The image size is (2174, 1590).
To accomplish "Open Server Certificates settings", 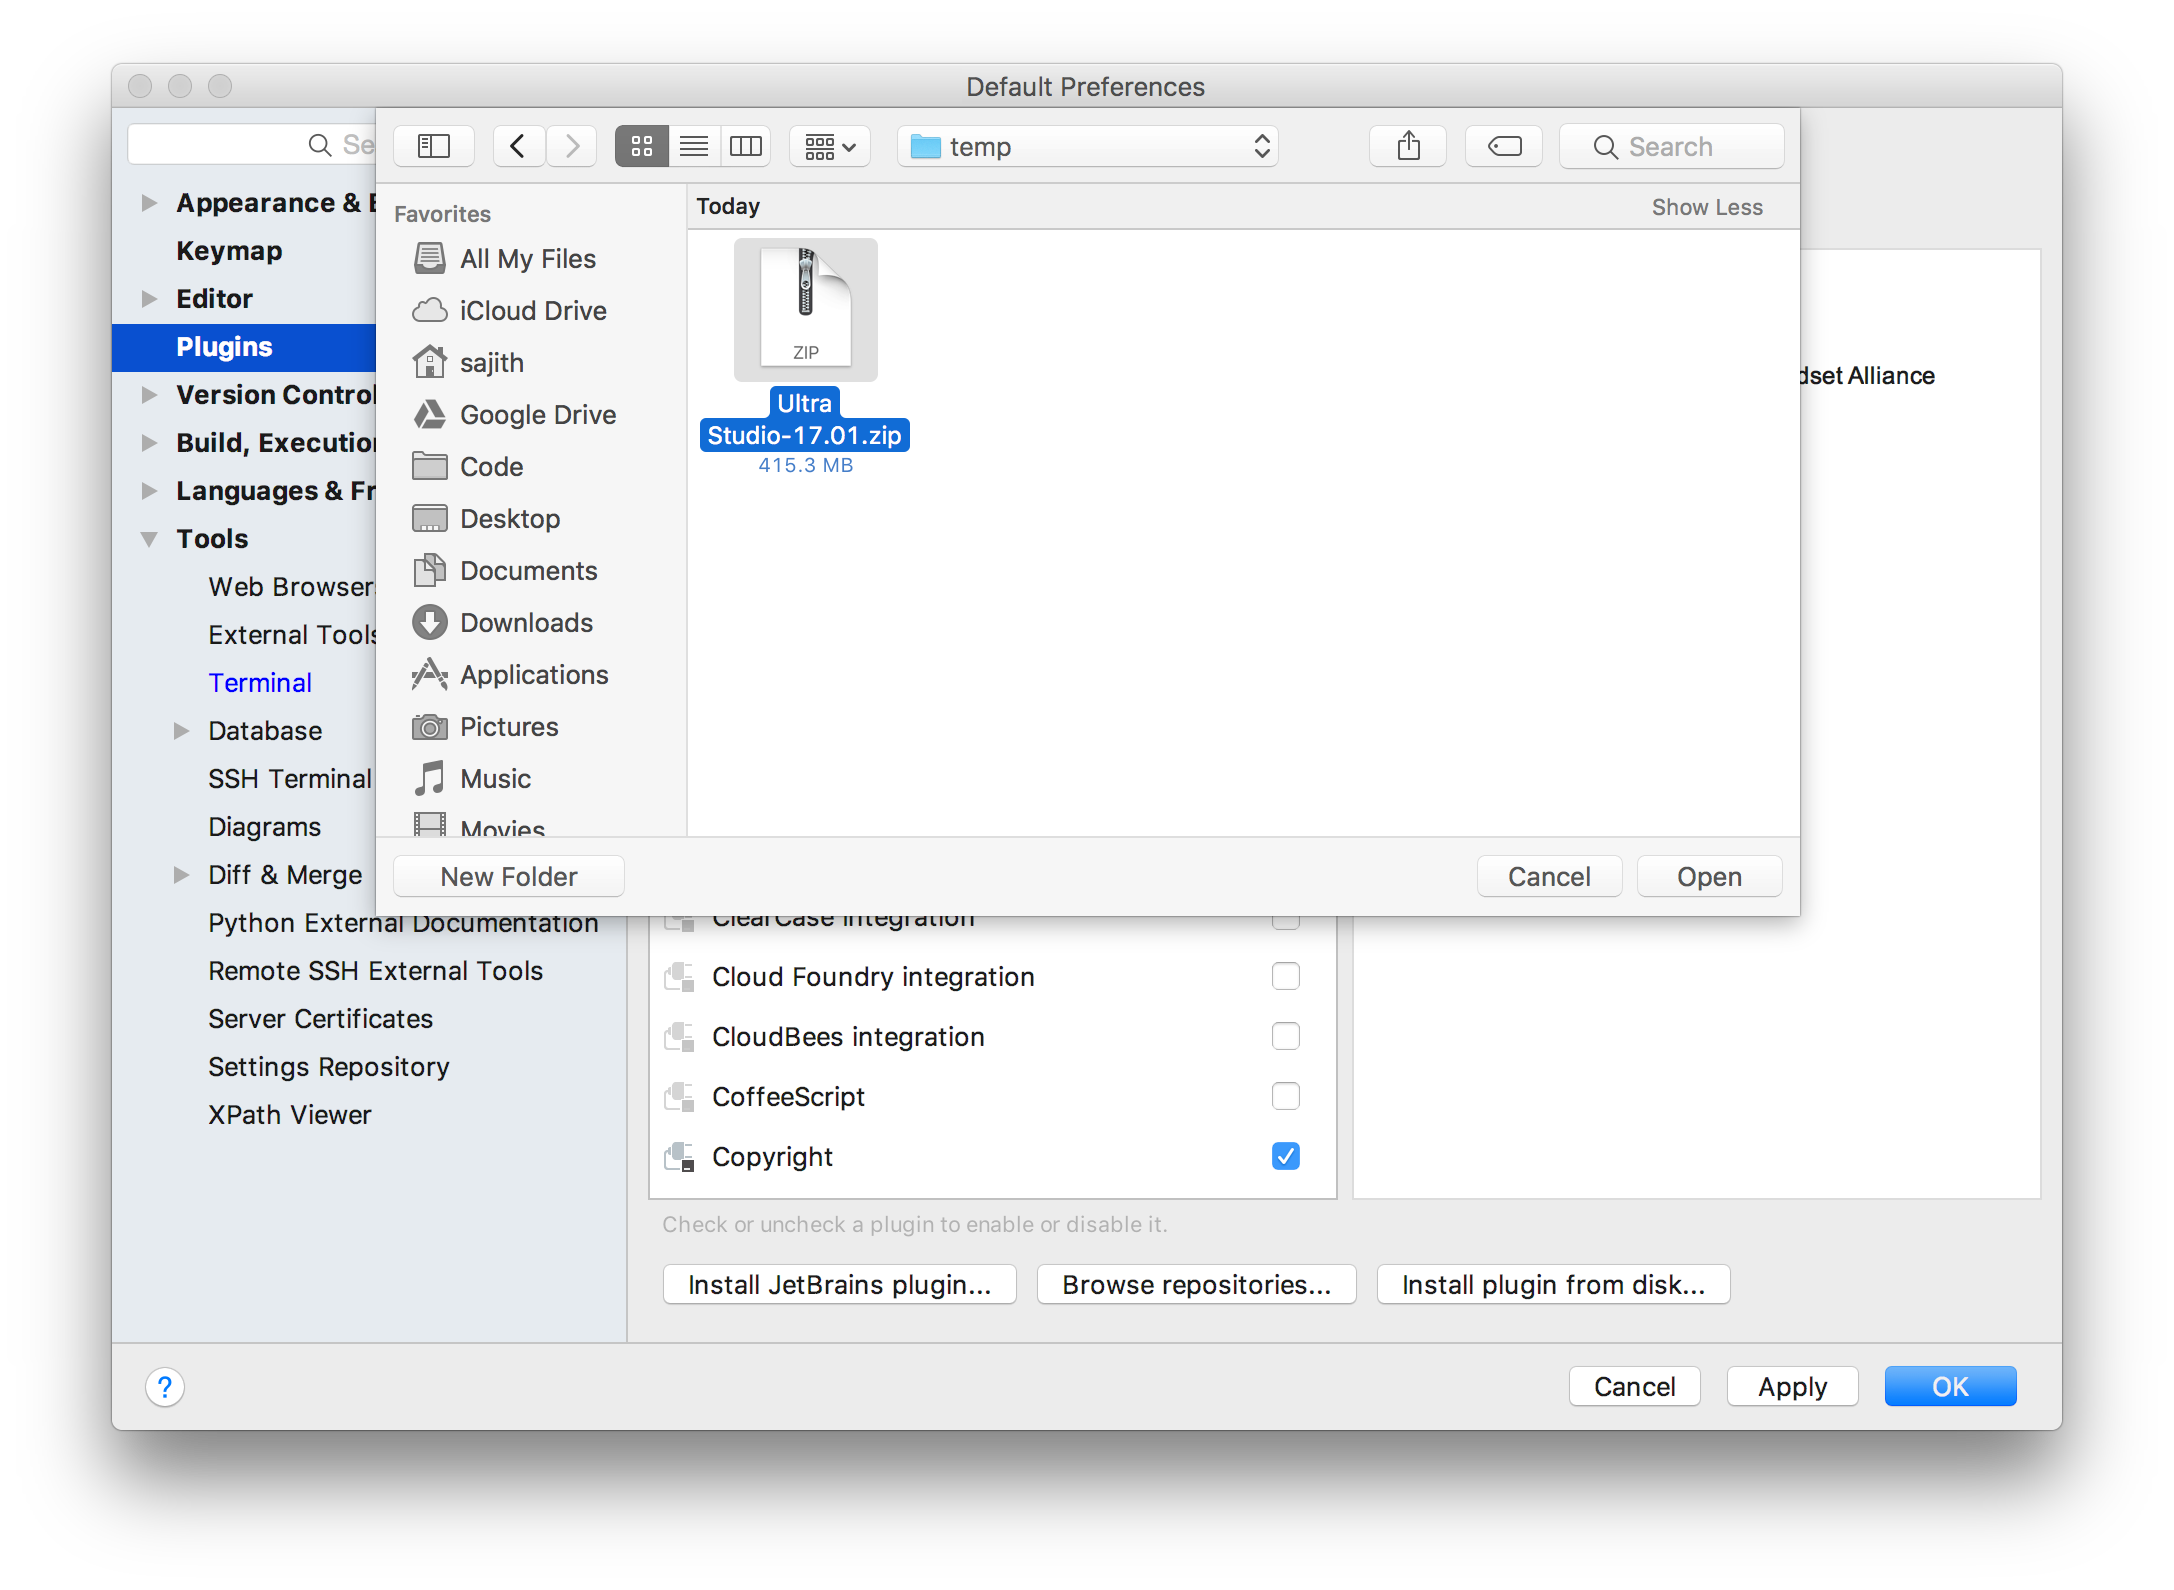I will (320, 1018).
